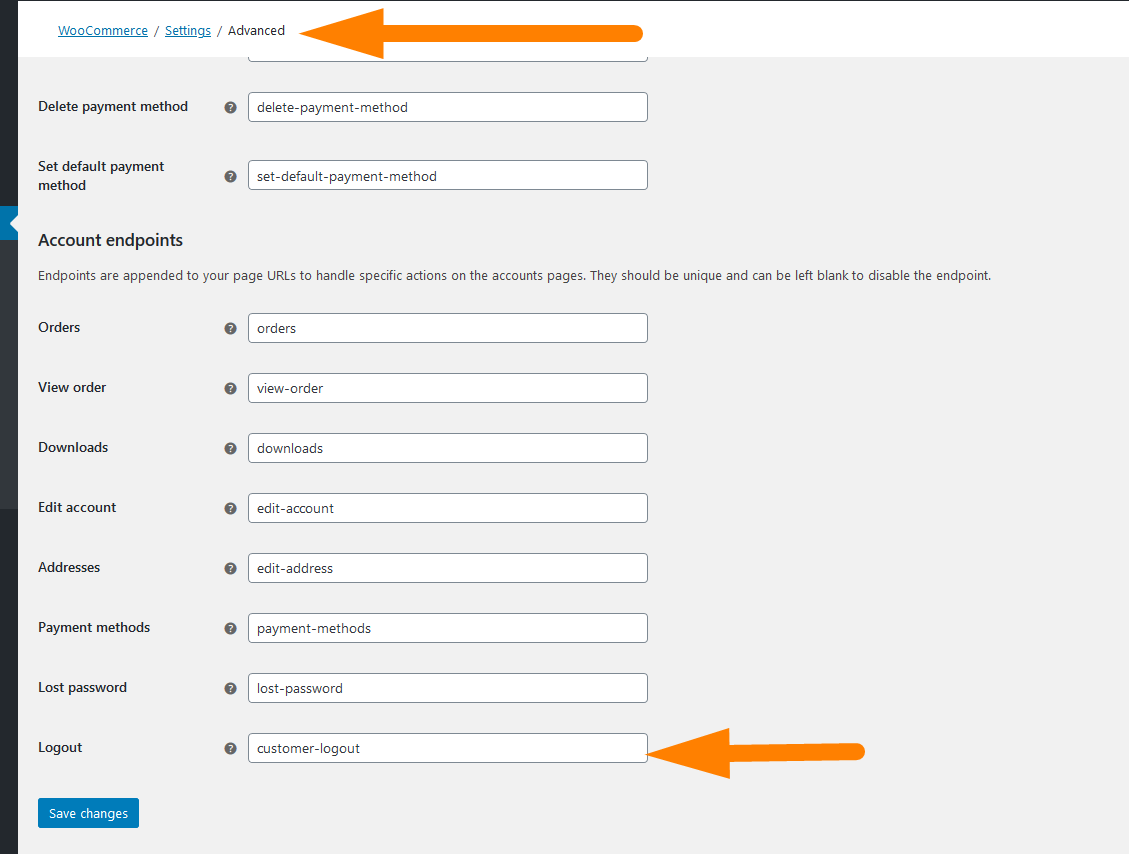Click the Lost password field label
This screenshot has height=854, width=1129.
pyautogui.click(x=82, y=688)
